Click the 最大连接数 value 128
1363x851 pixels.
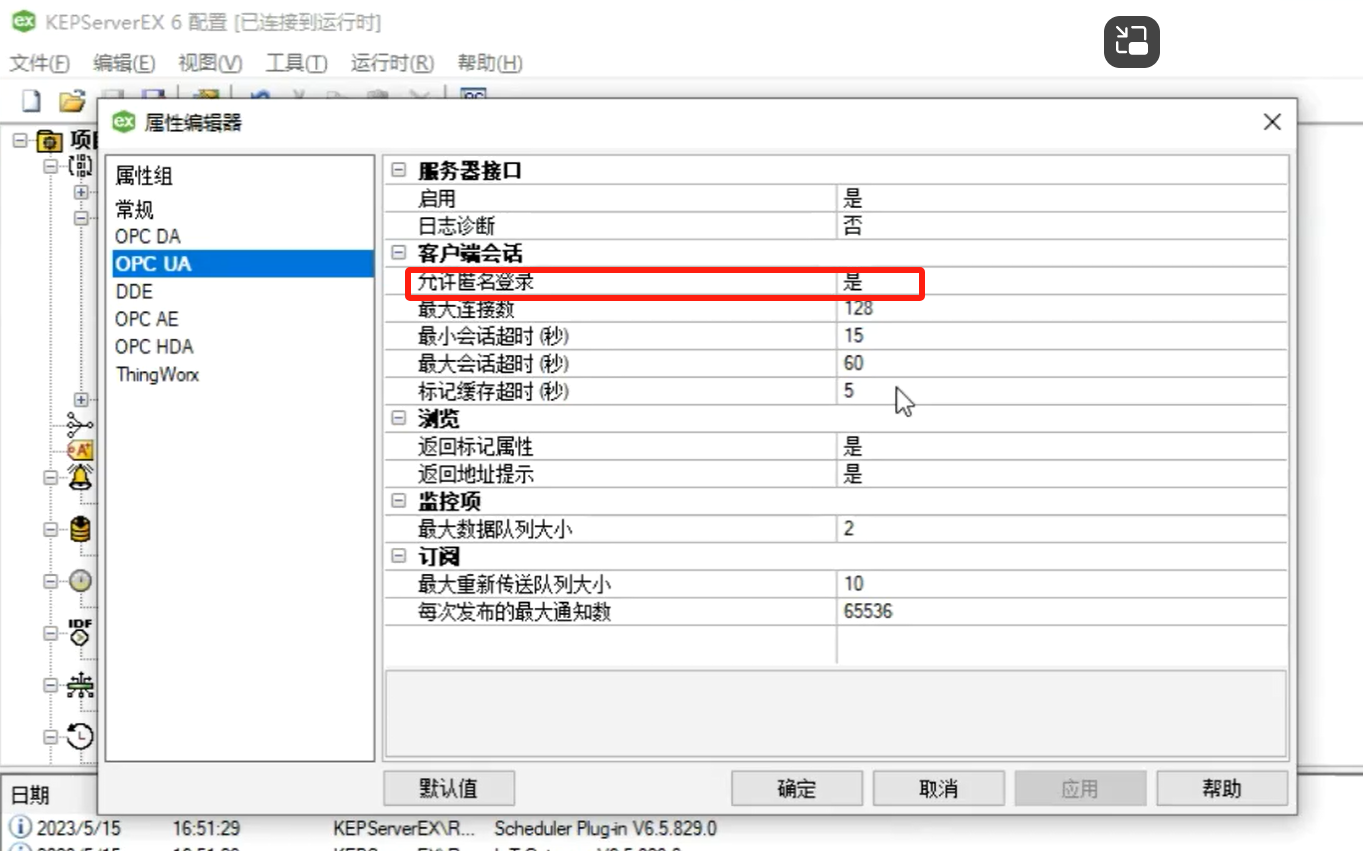pyautogui.click(x=1062, y=309)
